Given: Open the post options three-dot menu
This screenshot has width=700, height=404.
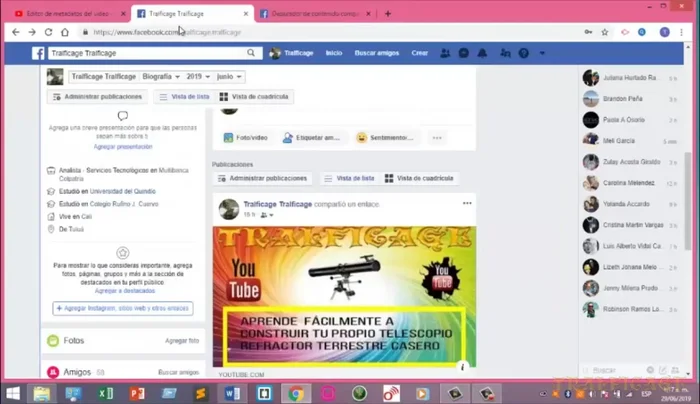Looking at the screenshot, I should pos(467,203).
